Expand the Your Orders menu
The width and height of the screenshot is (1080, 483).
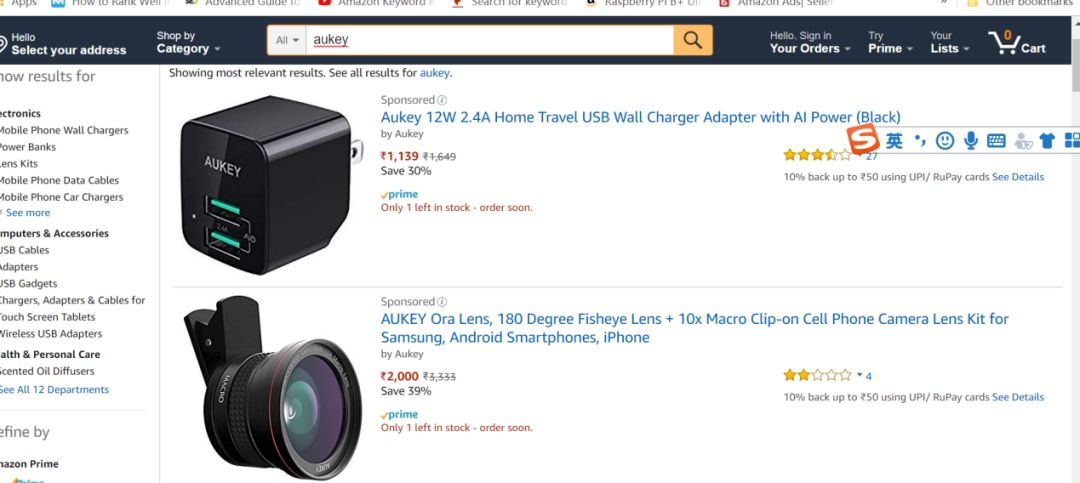click(810, 42)
